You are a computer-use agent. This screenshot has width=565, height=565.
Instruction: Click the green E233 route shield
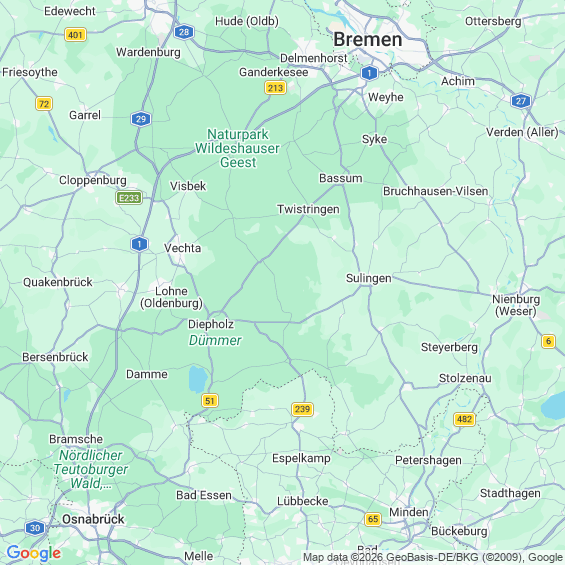129,197
